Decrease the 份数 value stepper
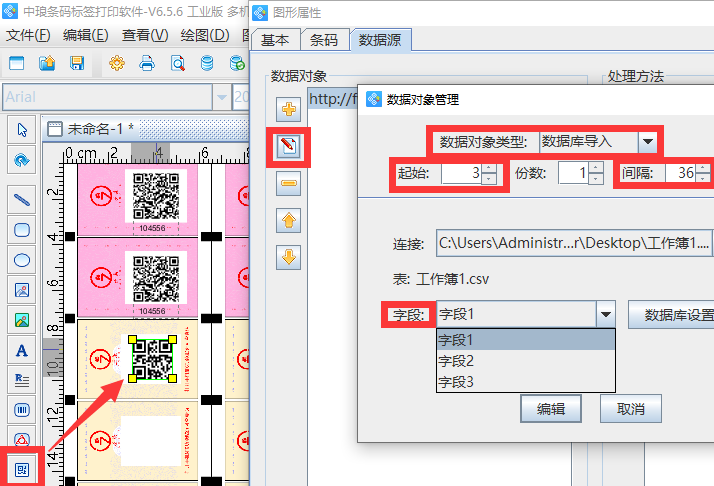 point(596,179)
